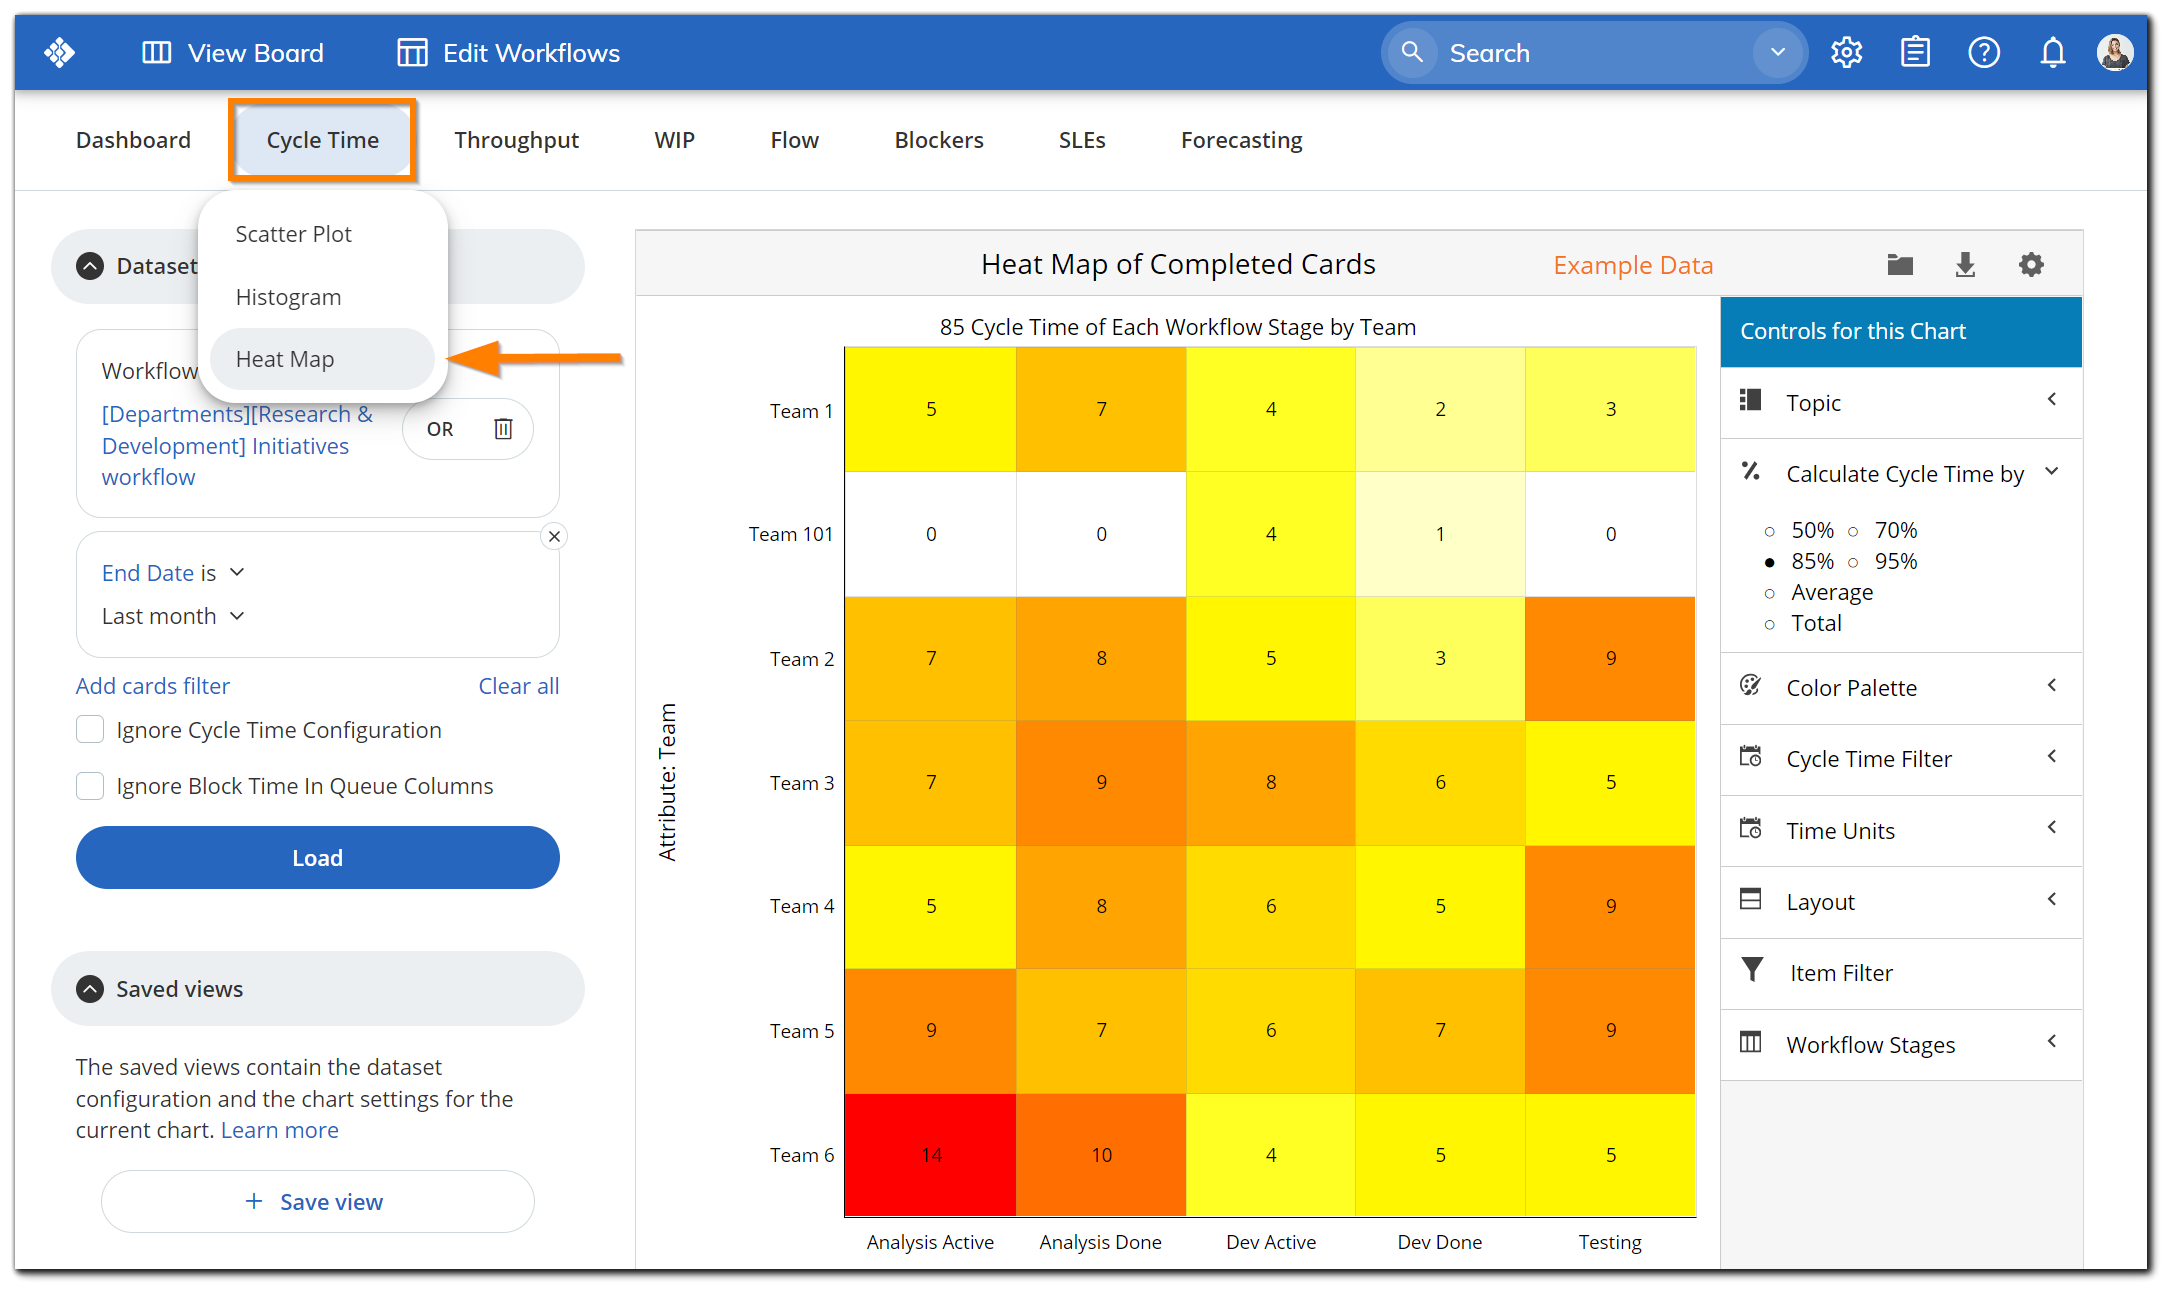Click the Topic panel icon
Image resolution: width=2174 pixels, height=1296 pixels.
click(x=1750, y=401)
